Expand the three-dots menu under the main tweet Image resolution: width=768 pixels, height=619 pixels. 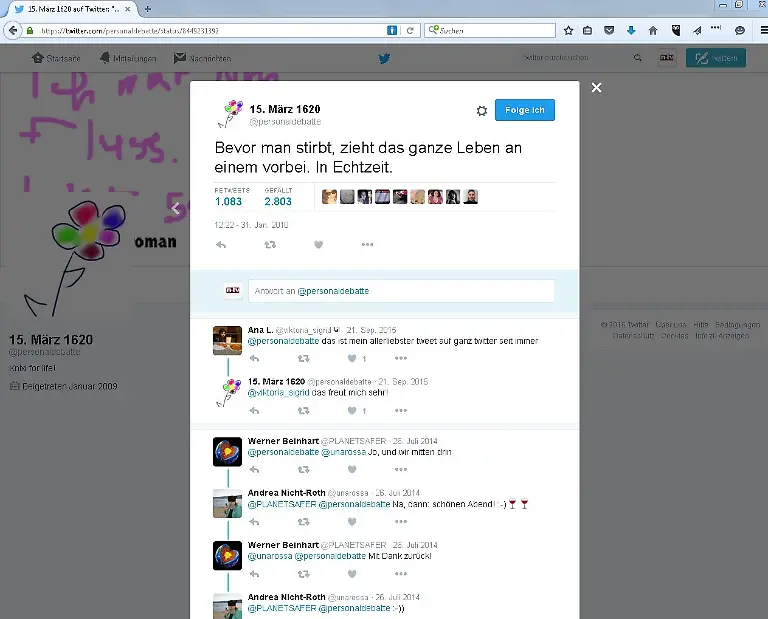[x=367, y=245]
